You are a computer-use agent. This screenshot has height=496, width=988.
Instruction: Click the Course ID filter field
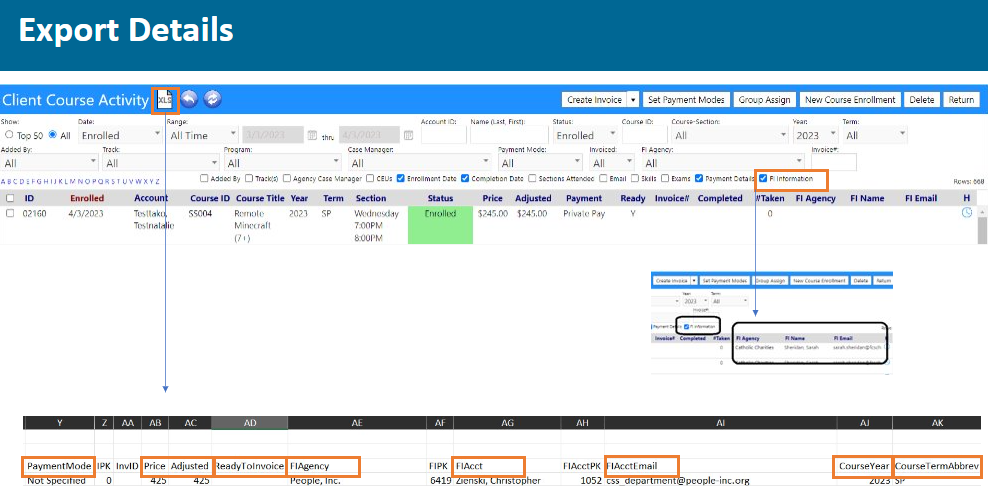pyautogui.click(x=645, y=135)
